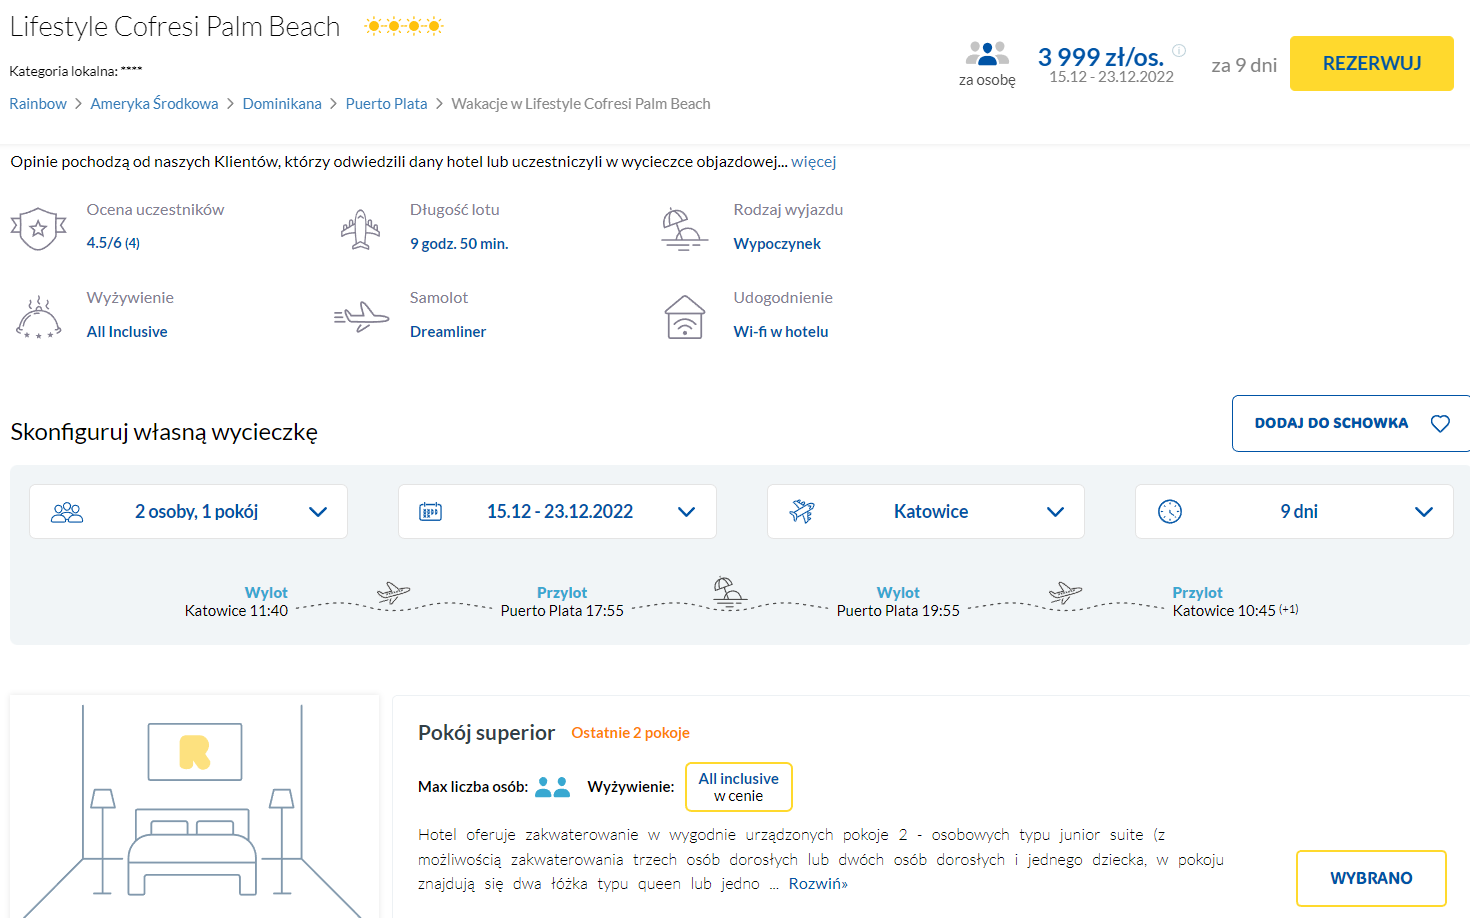The width and height of the screenshot is (1470, 918).
Task: Click the price info icon next to 3 999 zł
Action: click(1179, 51)
